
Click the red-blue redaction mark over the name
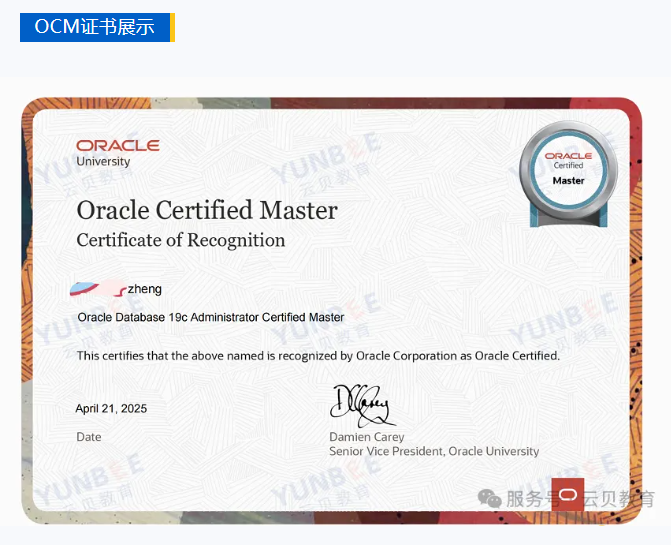98,289
